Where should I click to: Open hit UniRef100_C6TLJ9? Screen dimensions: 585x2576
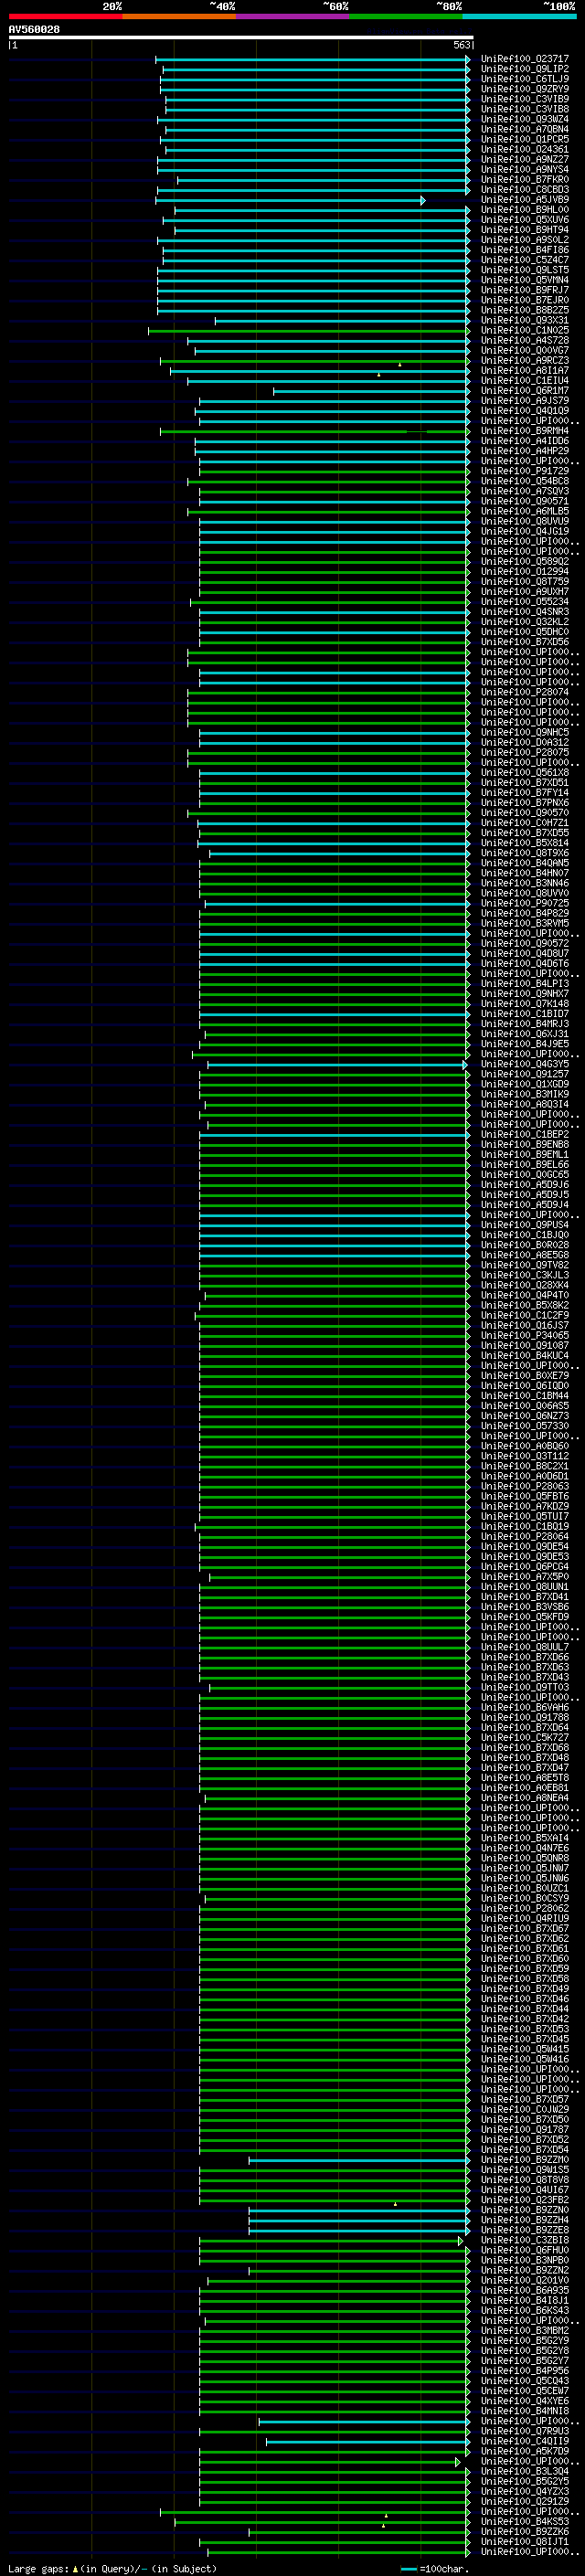pos(525,79)
